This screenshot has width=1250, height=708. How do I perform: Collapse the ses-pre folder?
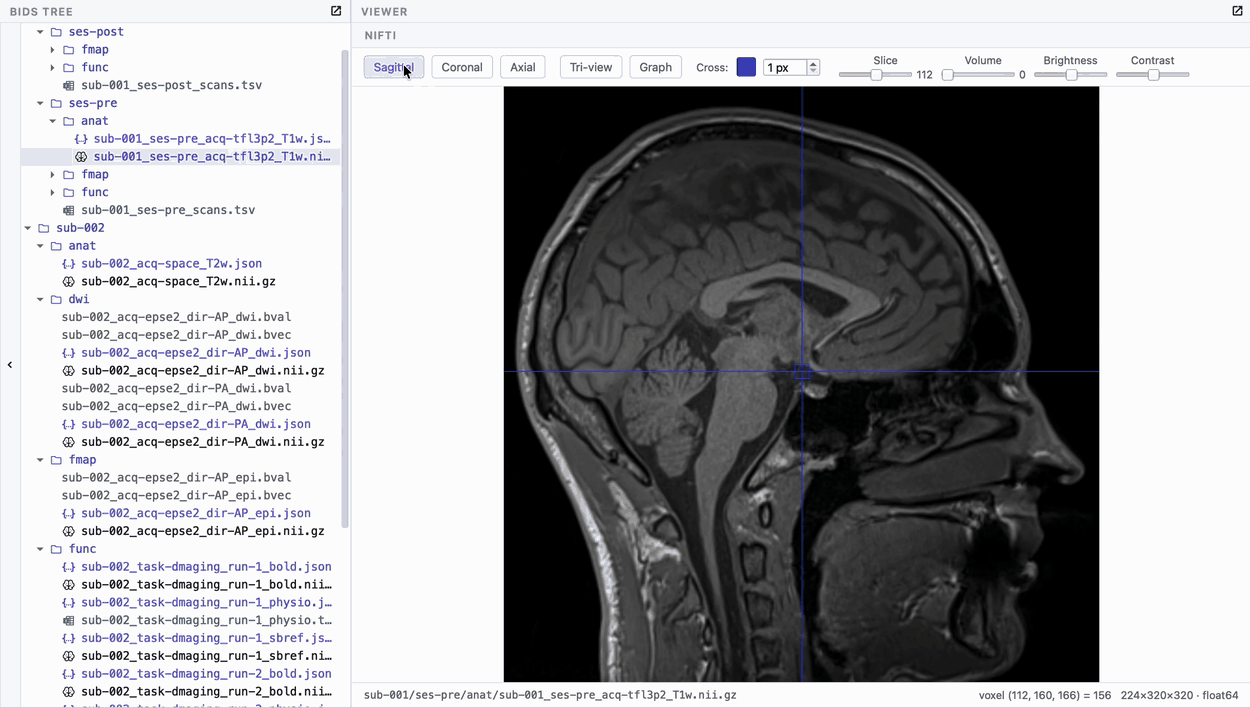tap(41, 103)
